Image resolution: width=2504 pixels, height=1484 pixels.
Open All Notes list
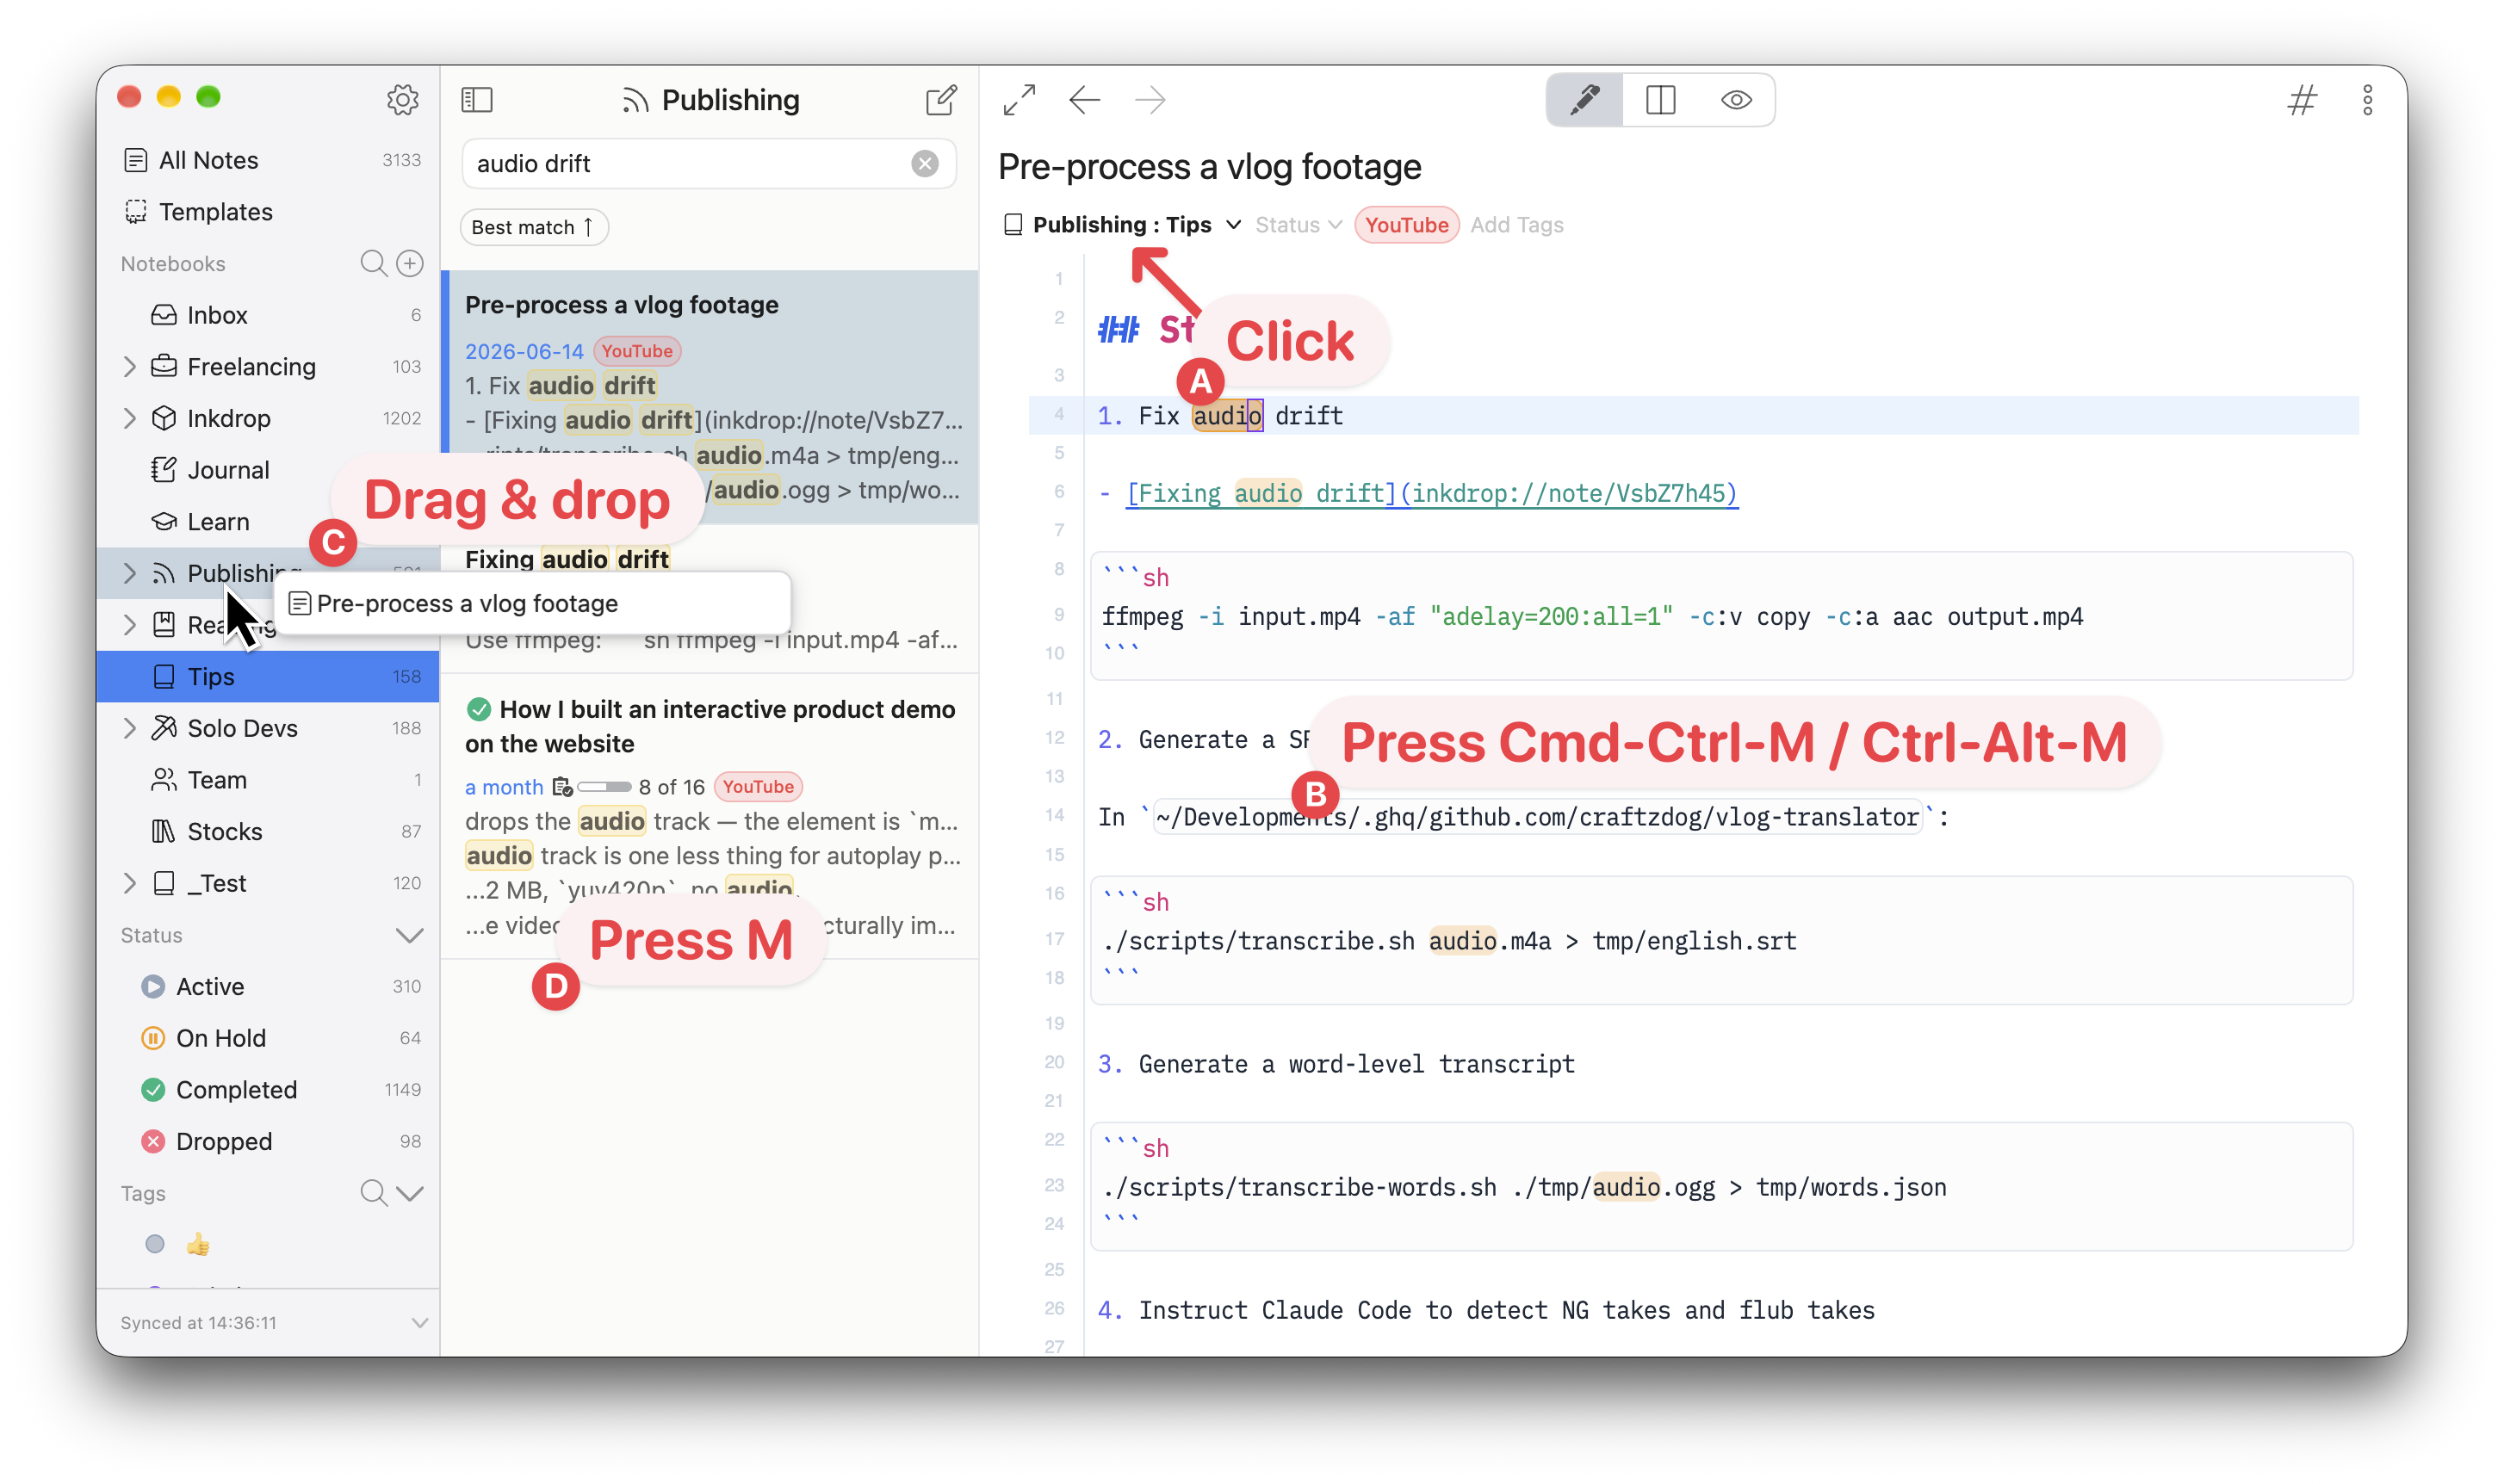point(268,160)
